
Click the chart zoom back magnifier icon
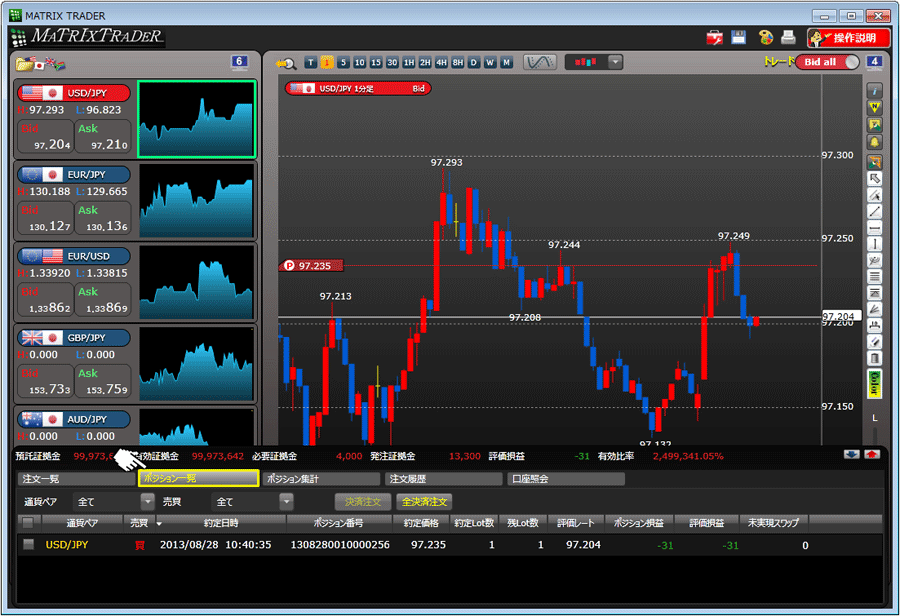286,63
